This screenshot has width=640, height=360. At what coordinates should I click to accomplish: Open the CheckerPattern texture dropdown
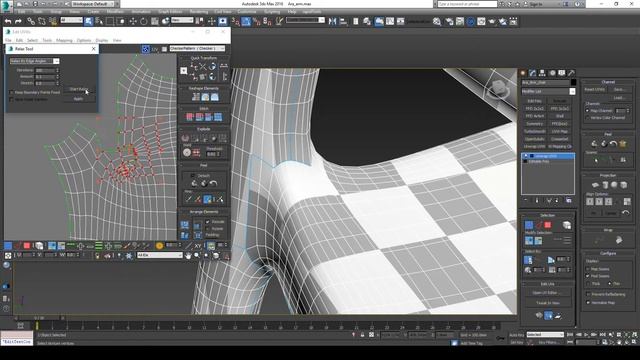click(197, 49)
